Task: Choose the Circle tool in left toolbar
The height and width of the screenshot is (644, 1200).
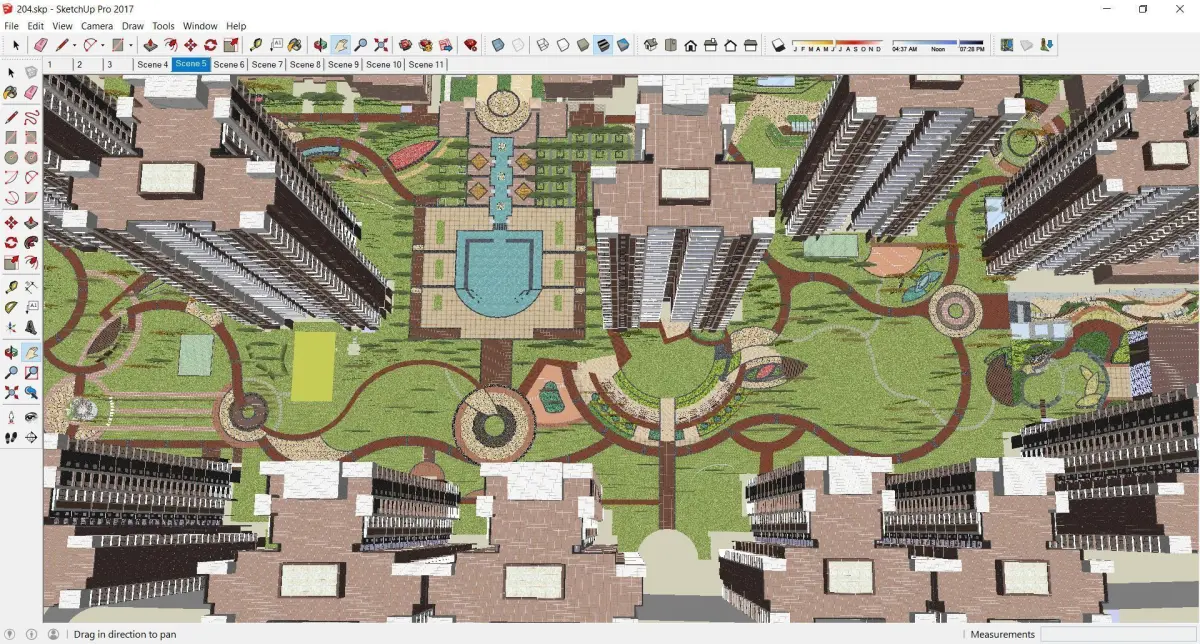Action: [11, 157]
